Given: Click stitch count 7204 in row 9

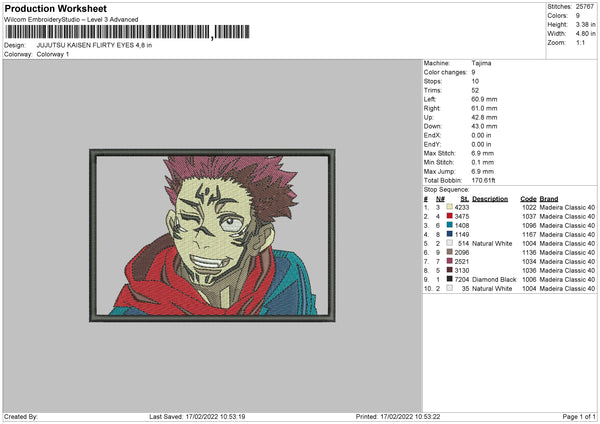Looking at the screenshot, I should 462,280.
